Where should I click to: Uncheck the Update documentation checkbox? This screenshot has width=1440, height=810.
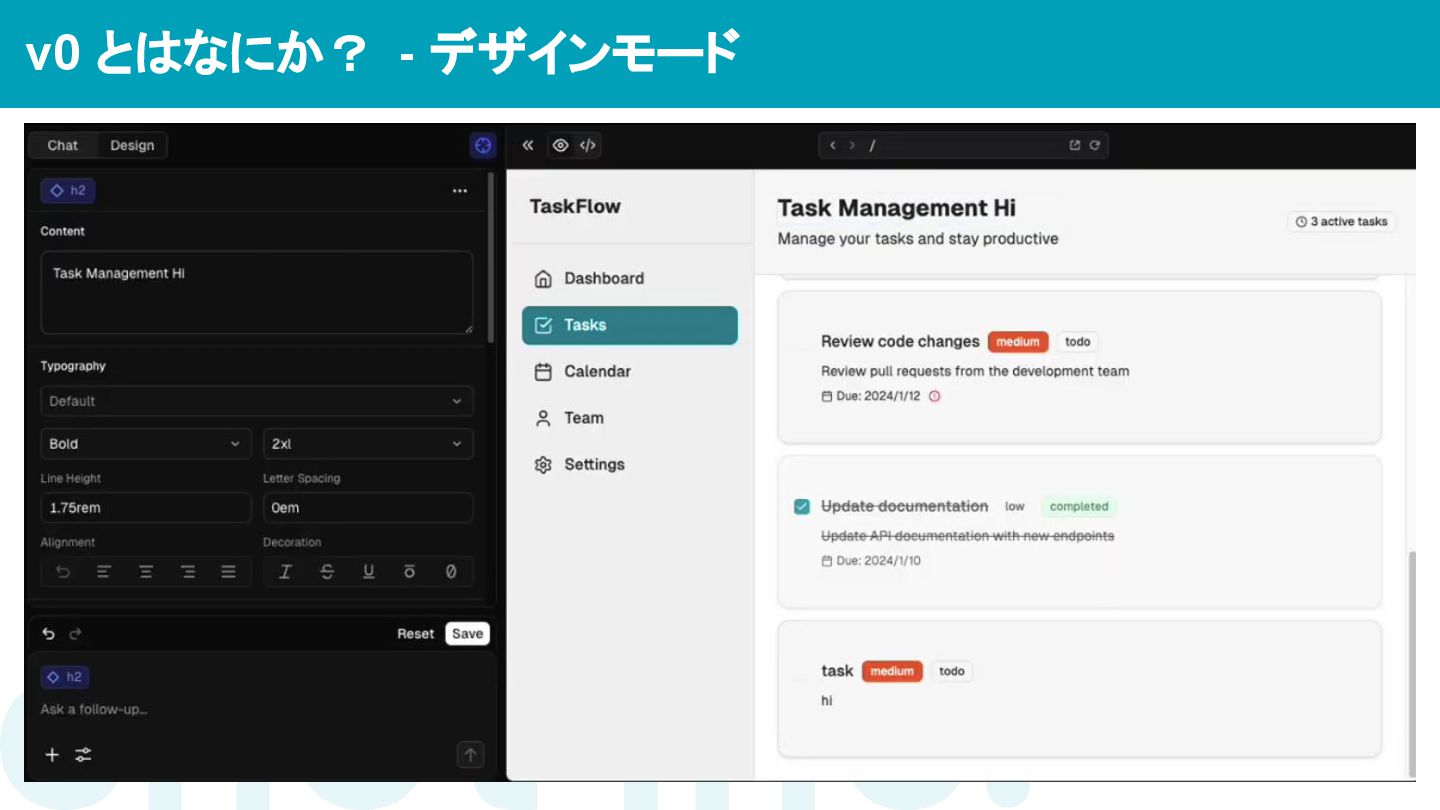tap(801, 507)
